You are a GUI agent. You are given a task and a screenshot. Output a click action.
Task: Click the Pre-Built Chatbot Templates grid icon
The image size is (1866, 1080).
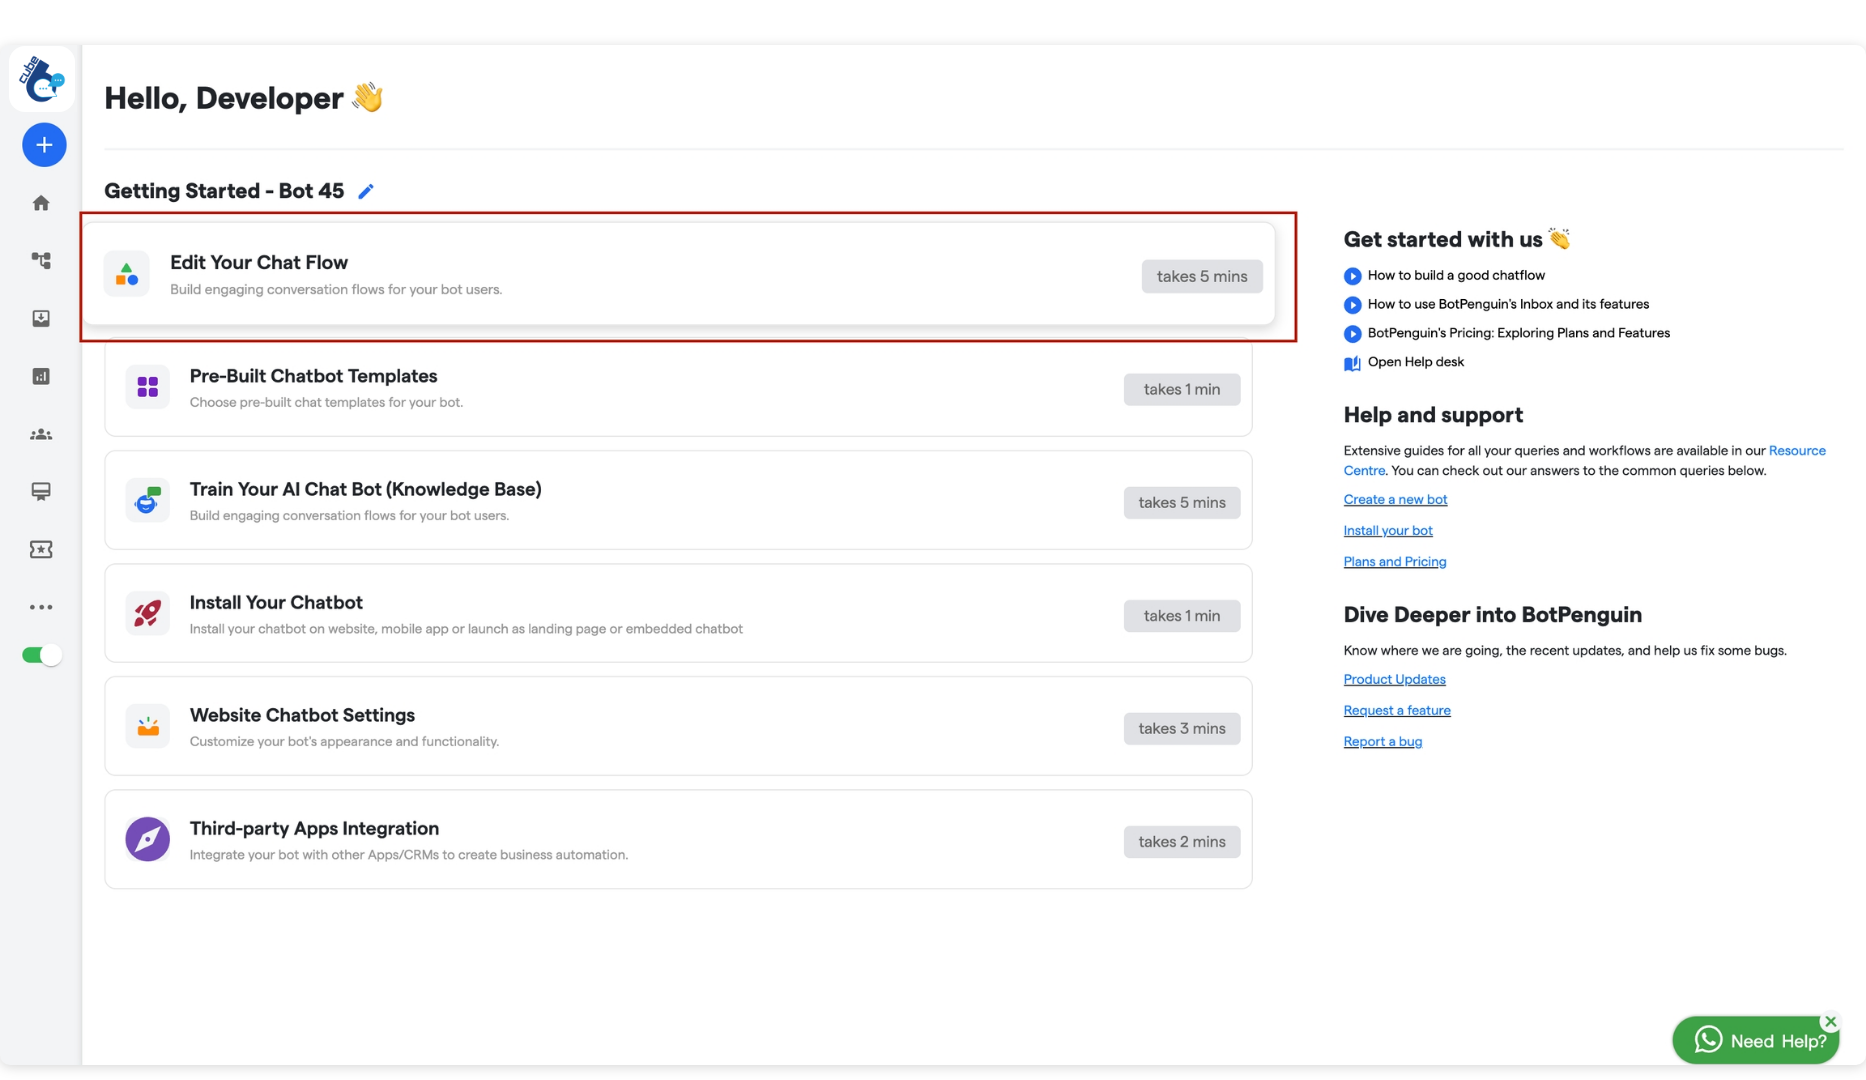click(148, 387)
